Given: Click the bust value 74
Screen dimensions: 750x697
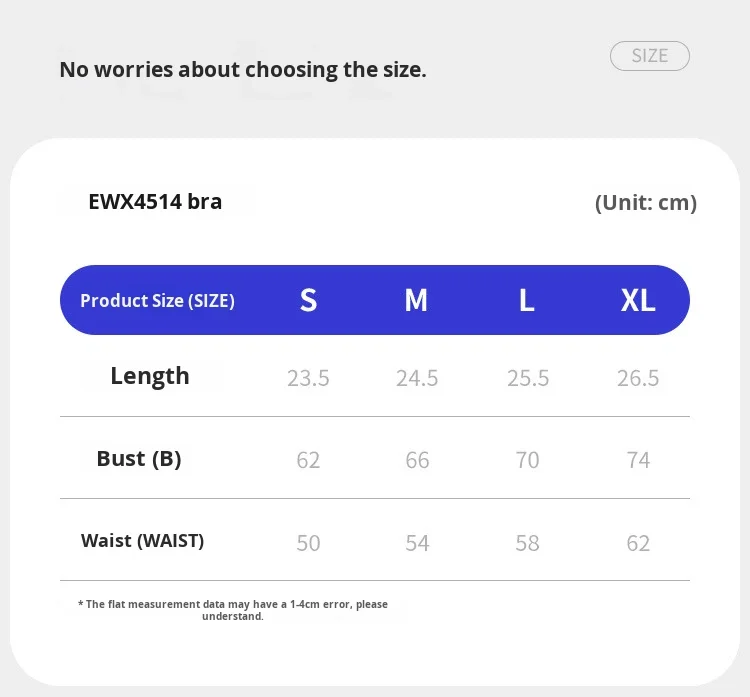Looking at the screenshot, I should (x=638, y=460).
